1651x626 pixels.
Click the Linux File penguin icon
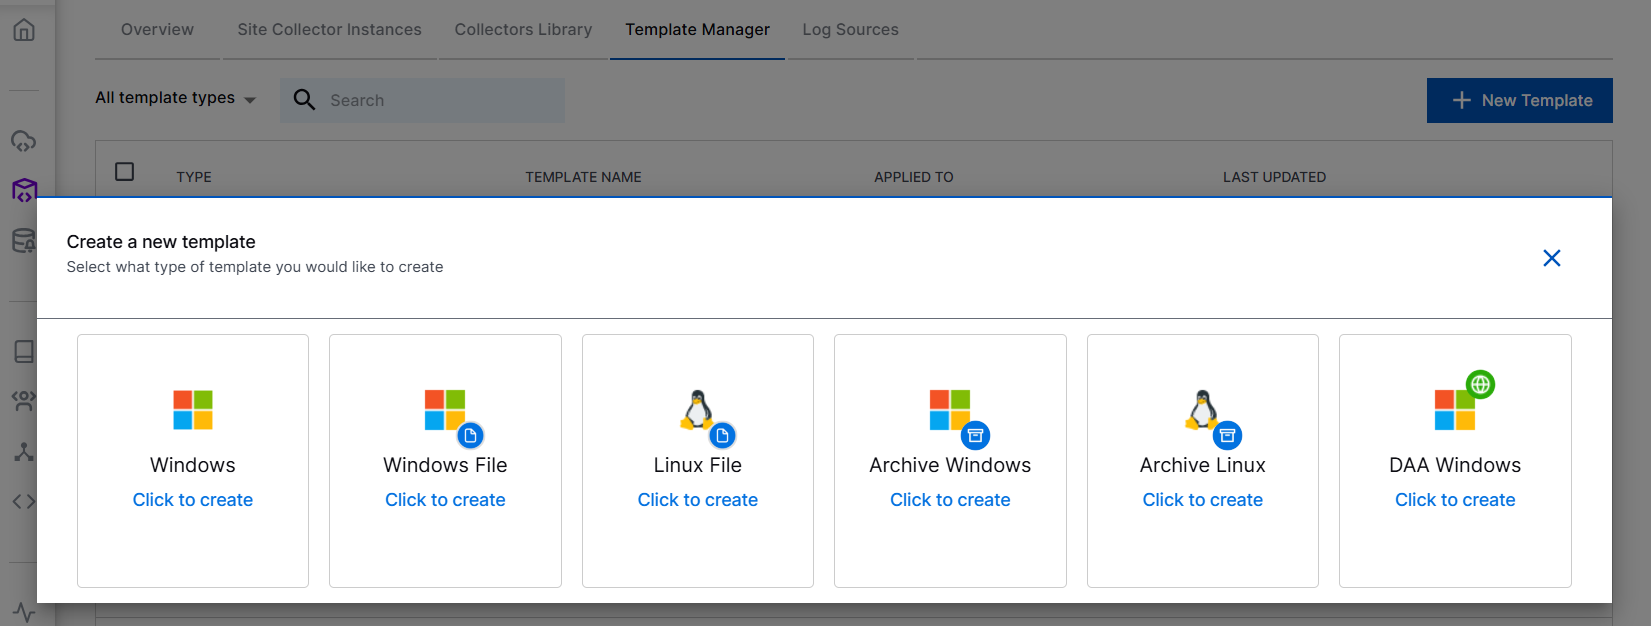(x=698, y=410)
